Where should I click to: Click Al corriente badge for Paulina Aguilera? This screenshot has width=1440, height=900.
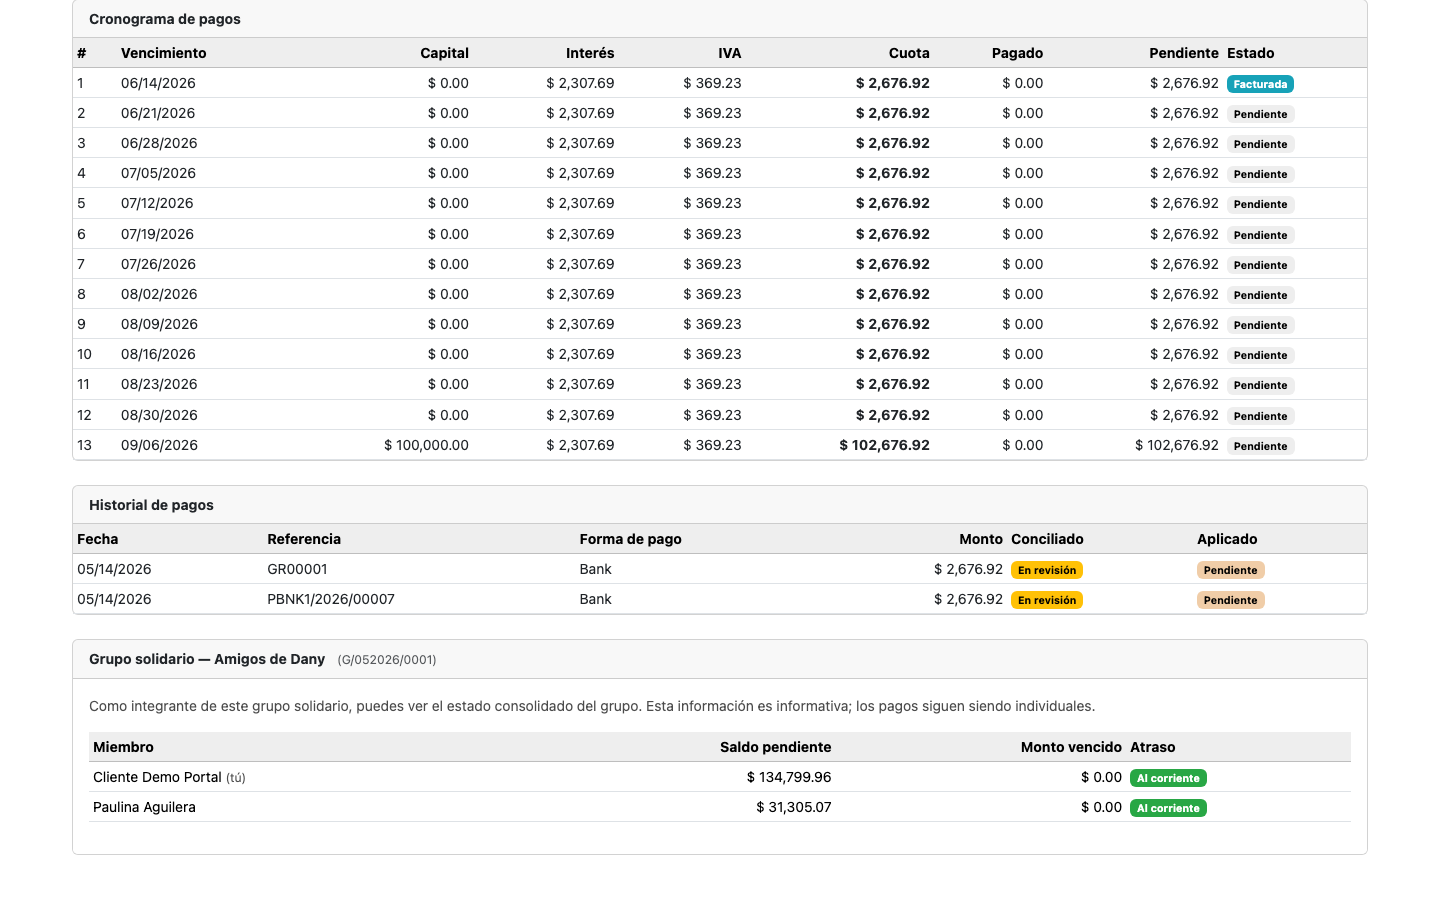pyautogui.click(x=1168, y=808)
